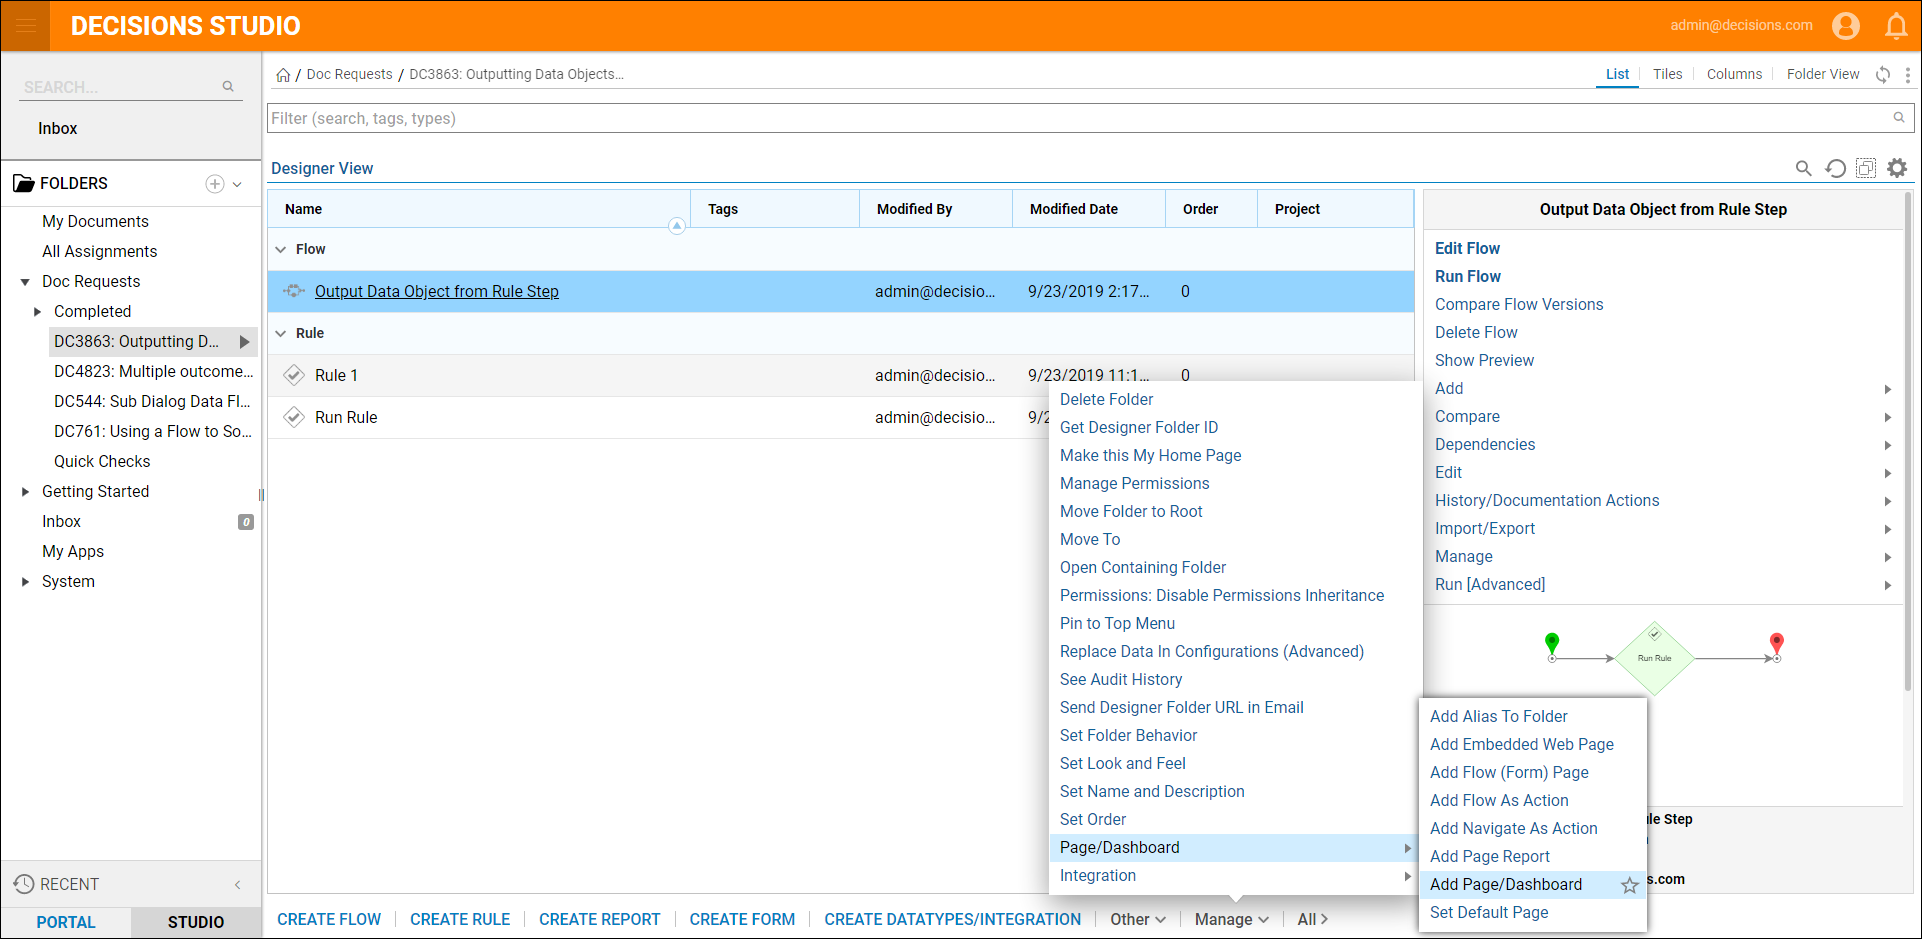Image resolution: width=1922 pixels, height=939 pixels.
Task: Click the rule icon next to Rule 1
Action: (x=294, y=375)
